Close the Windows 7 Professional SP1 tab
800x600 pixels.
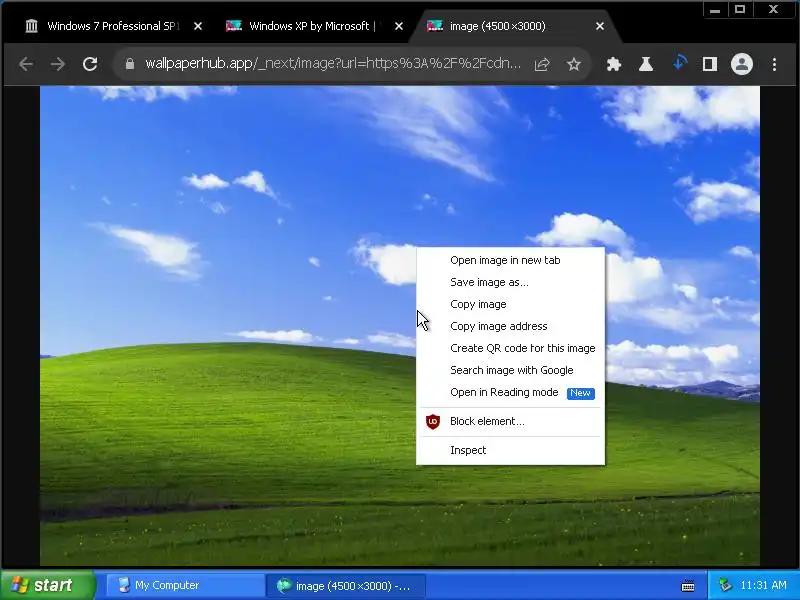coord(198,26)
